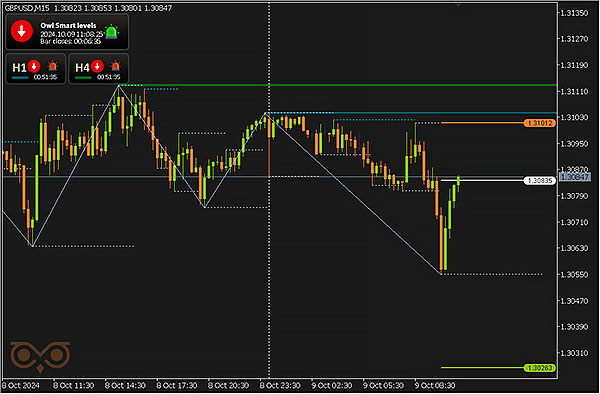Click the Bar closes countdown text
Image resolution: width=600 pixels, height=394 pixels.
(70, 41)
